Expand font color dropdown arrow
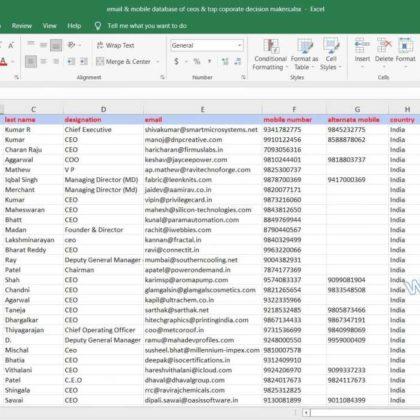 (13, 62)
